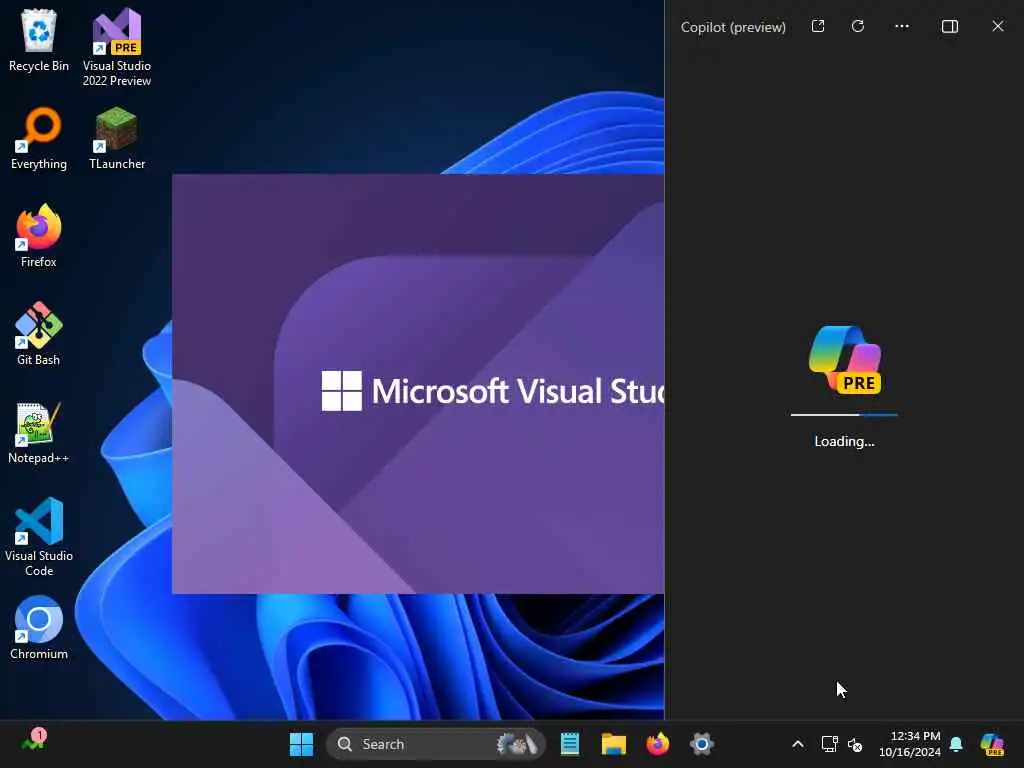The image size is (1024, 768).
Task: Click the Copilot loading progress bar
Action: tap(844, 415)
